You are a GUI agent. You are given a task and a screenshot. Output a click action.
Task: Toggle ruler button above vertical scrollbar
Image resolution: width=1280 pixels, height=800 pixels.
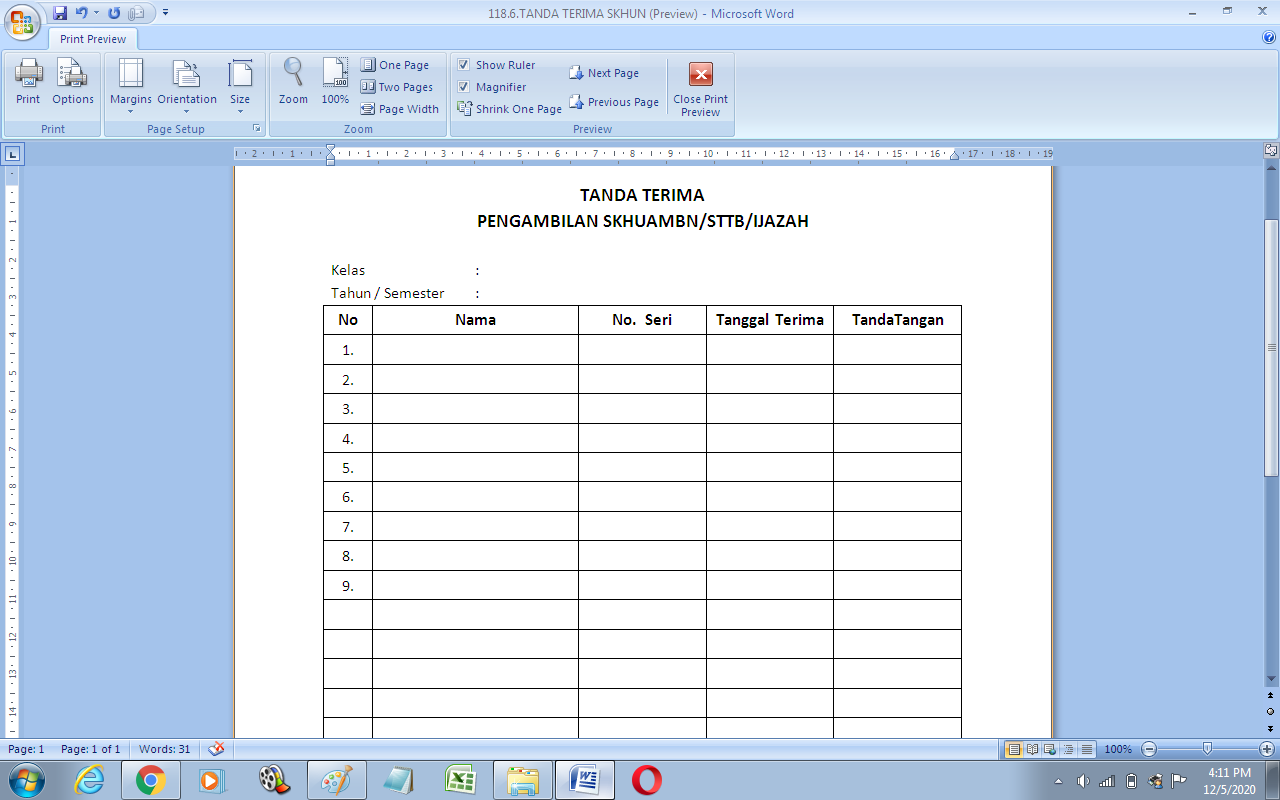[x=1271, y=151]
